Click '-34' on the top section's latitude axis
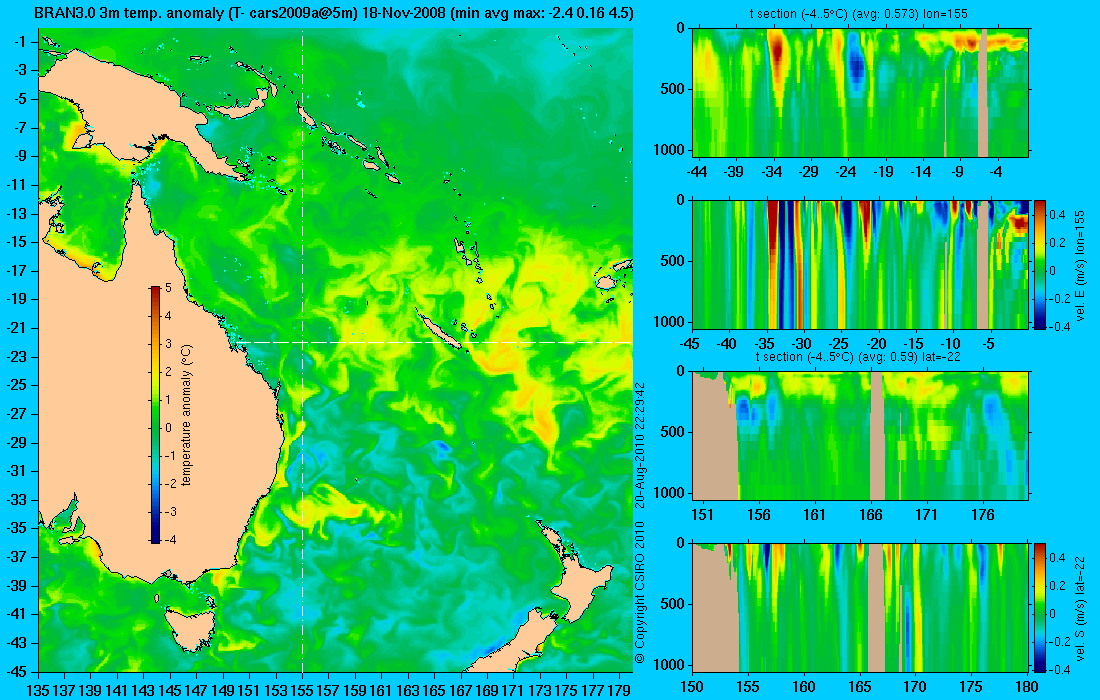 [772, 172]
